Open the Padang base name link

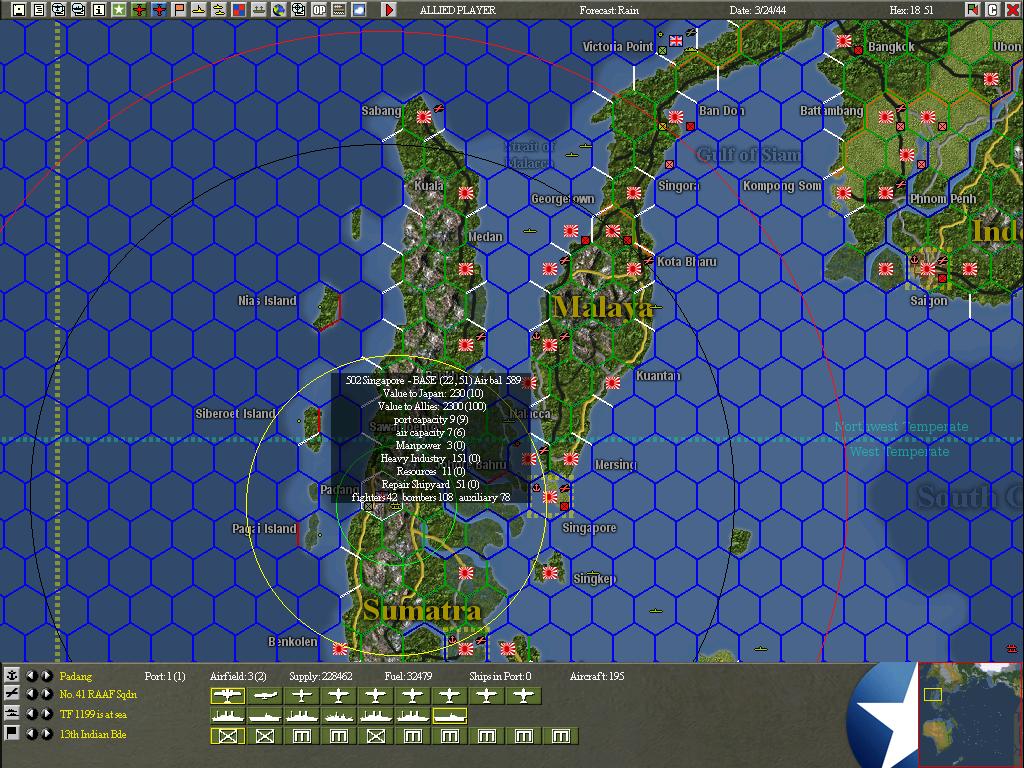[x=76, y=676]
